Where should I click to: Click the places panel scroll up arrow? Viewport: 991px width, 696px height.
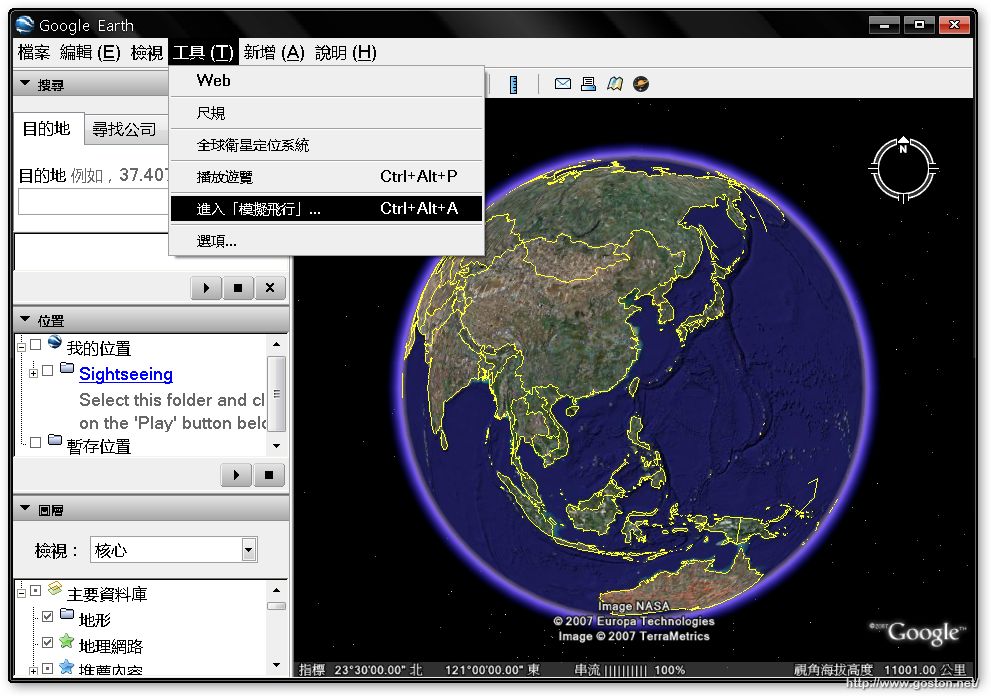click(276, 345)
